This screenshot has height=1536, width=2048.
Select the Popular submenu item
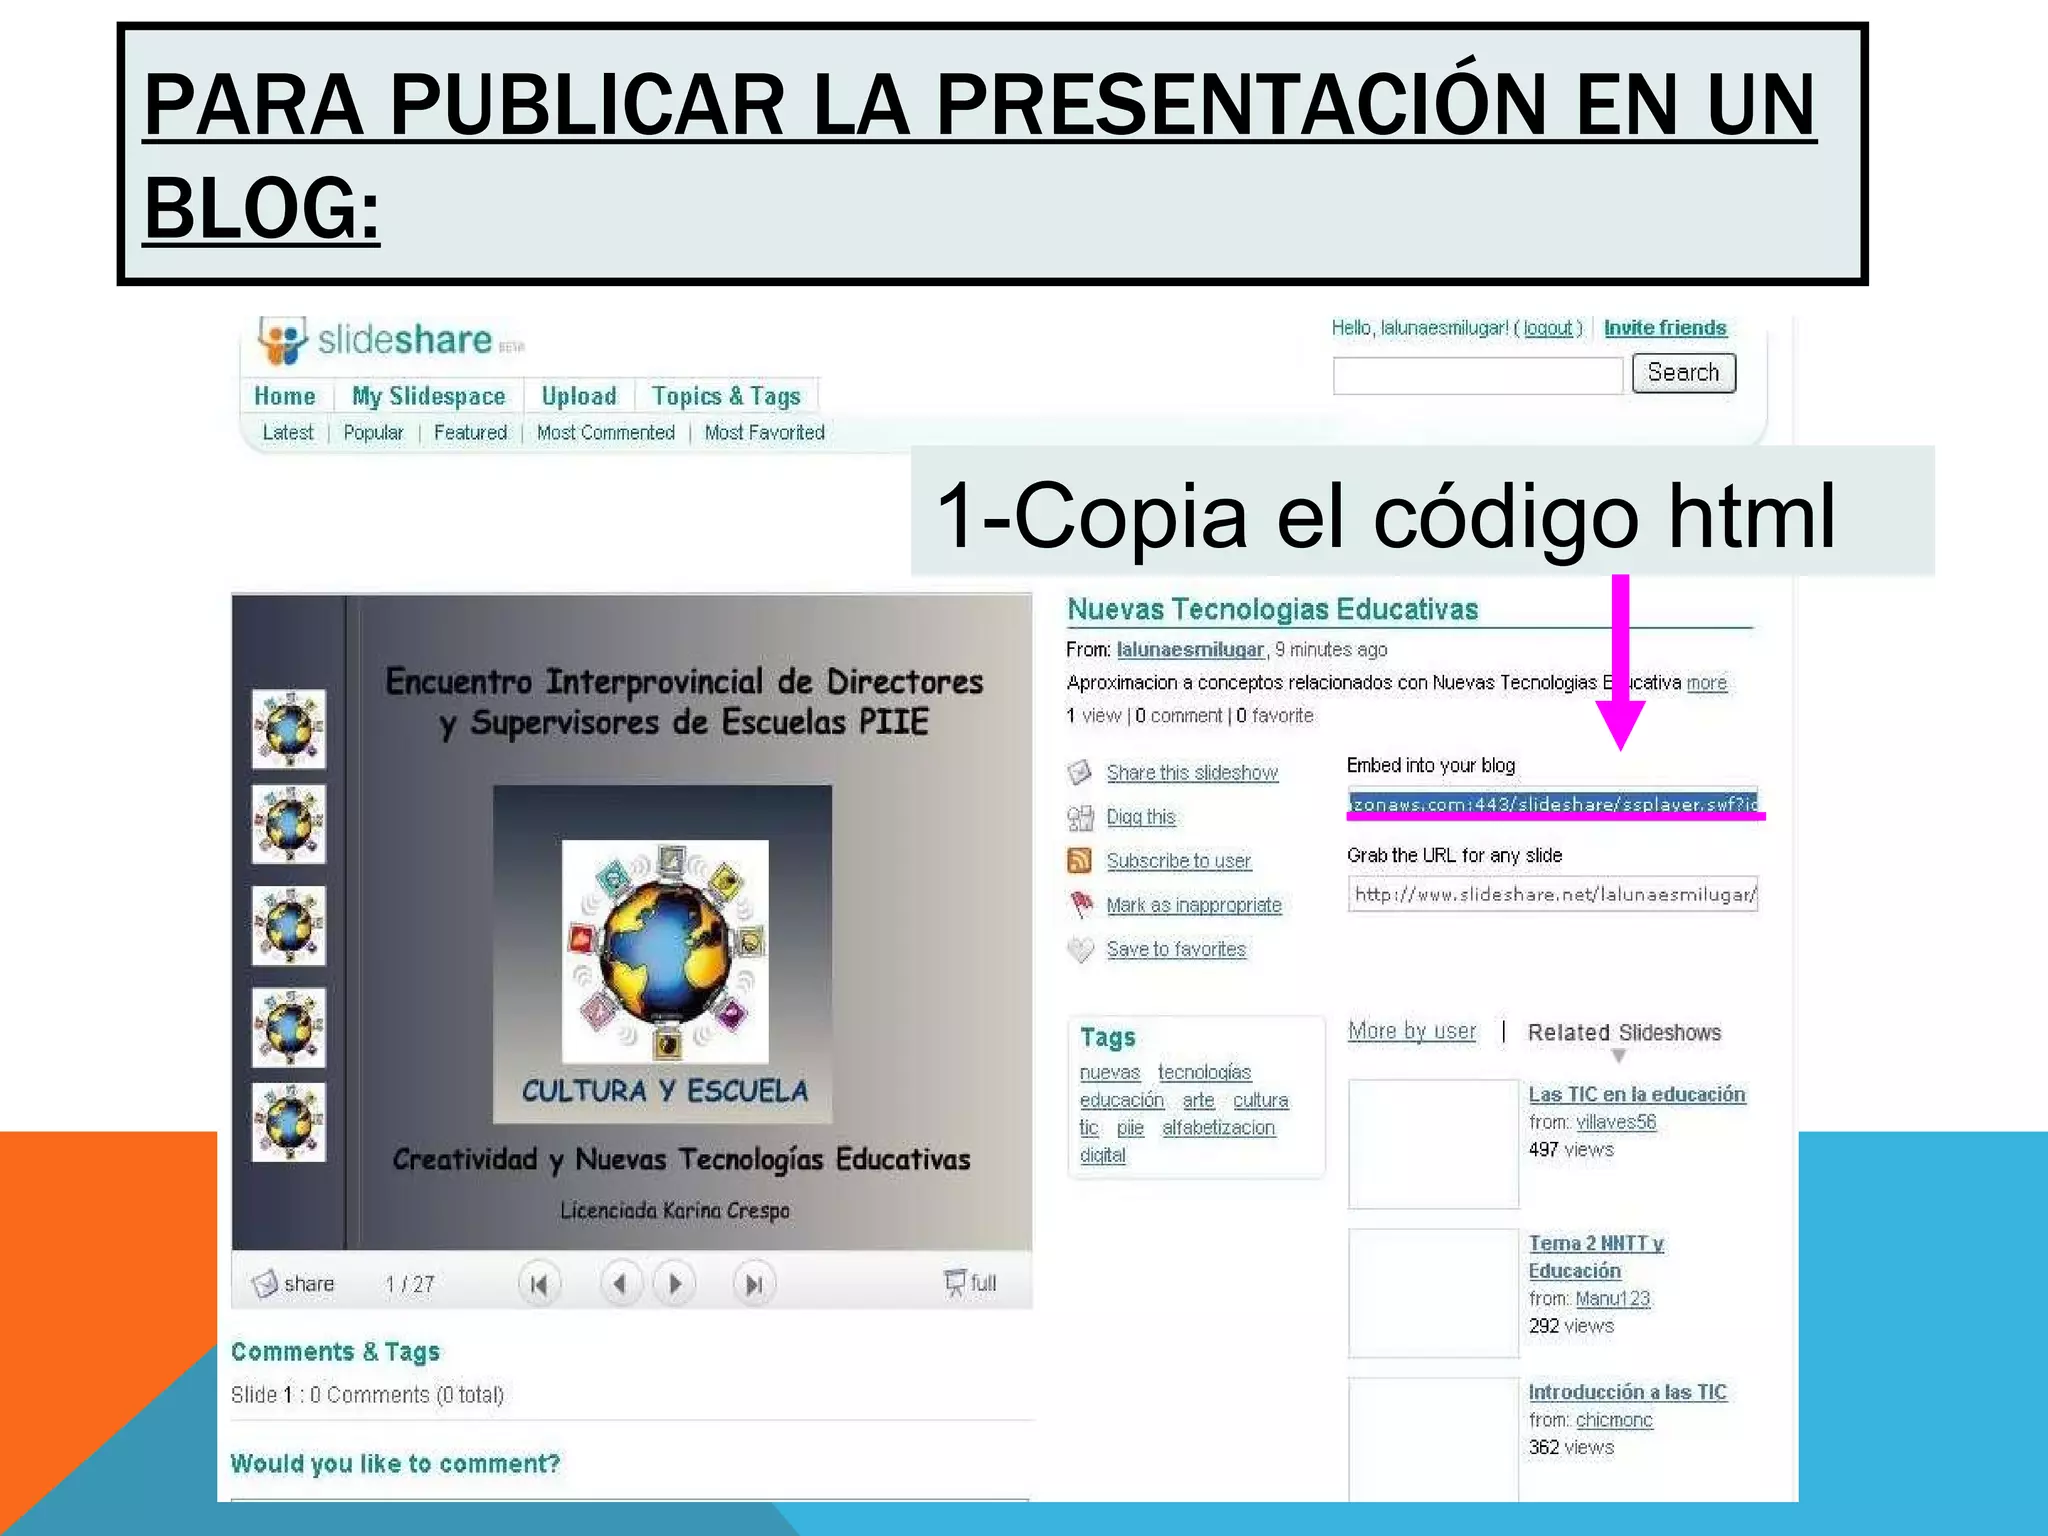click(x=373, y=433)
